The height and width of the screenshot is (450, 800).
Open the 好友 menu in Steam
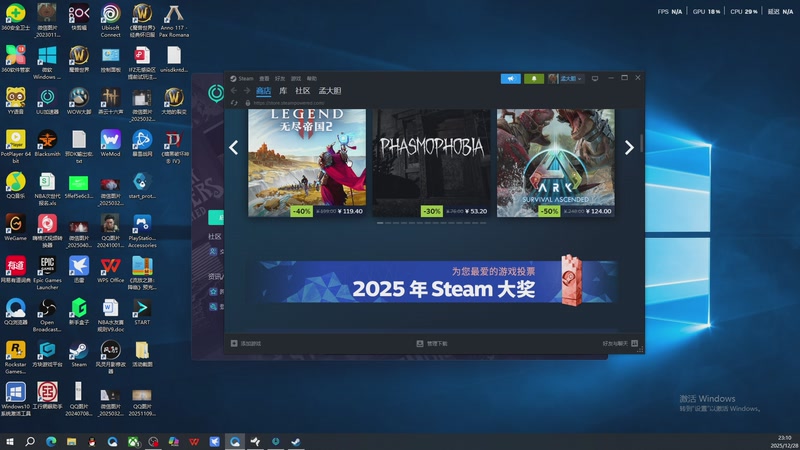pyautogui.click(x=280, y=79)
